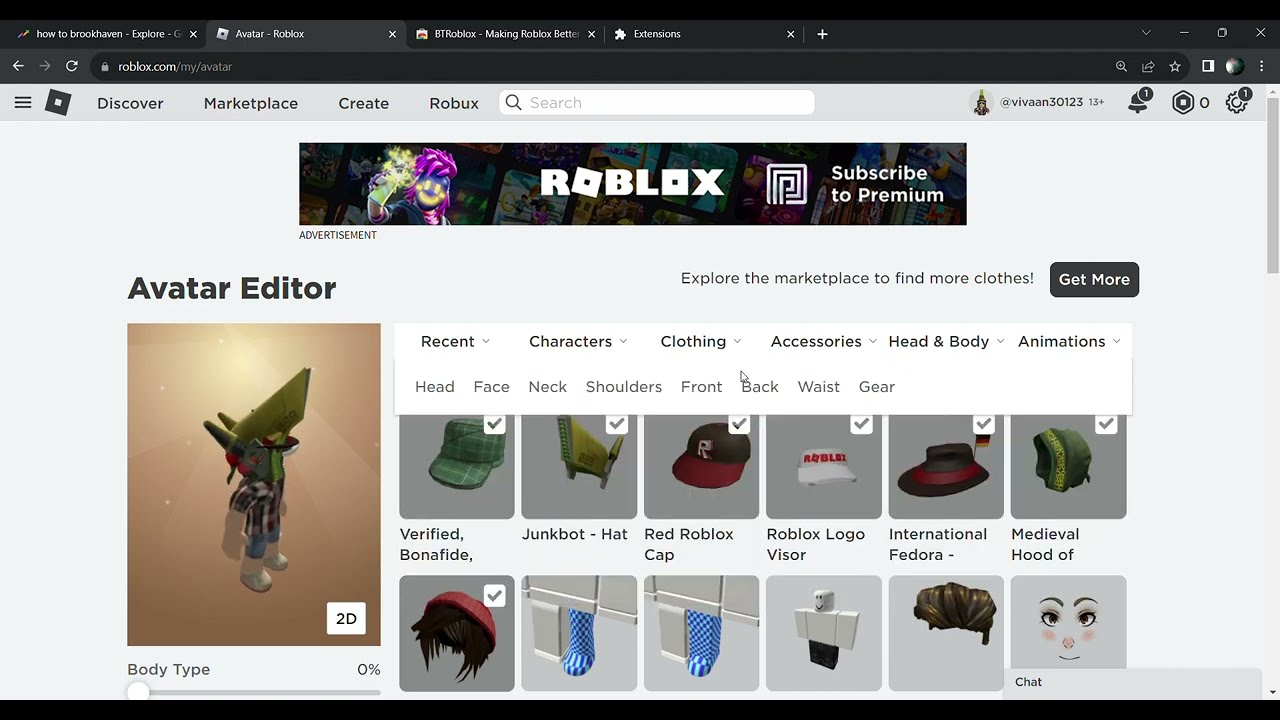View site information lock icon
The width and height of the screenshot is (1280, 720).
(x=104, y=66)
